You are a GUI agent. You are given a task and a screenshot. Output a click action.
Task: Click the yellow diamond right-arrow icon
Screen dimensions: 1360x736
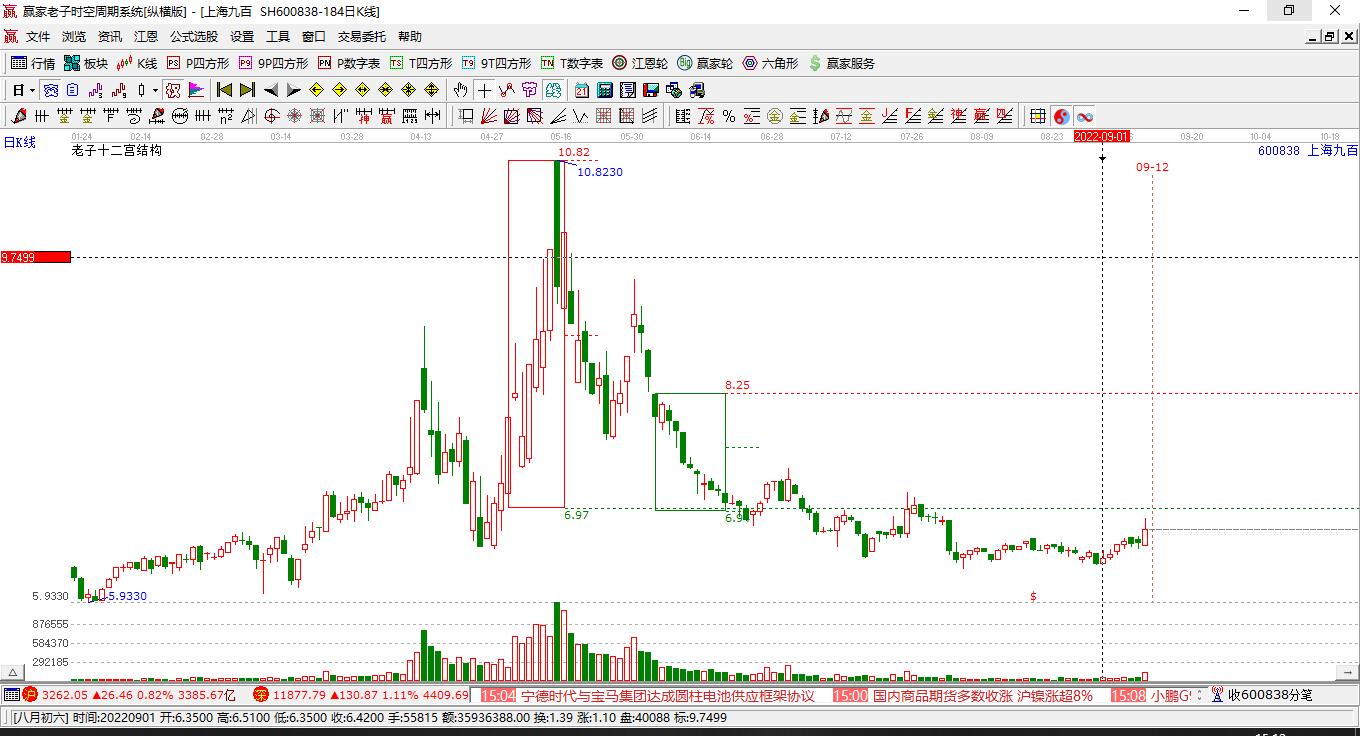(x=340, y=90)
